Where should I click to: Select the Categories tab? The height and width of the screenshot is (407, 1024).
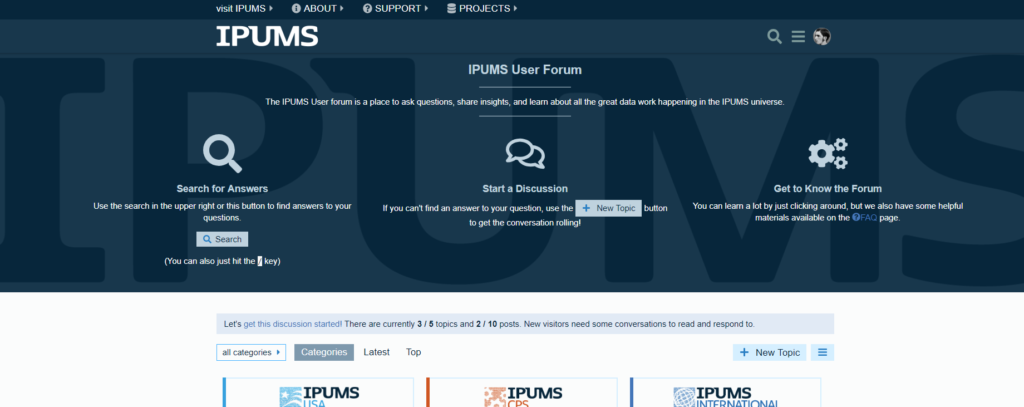pos(324,352)
